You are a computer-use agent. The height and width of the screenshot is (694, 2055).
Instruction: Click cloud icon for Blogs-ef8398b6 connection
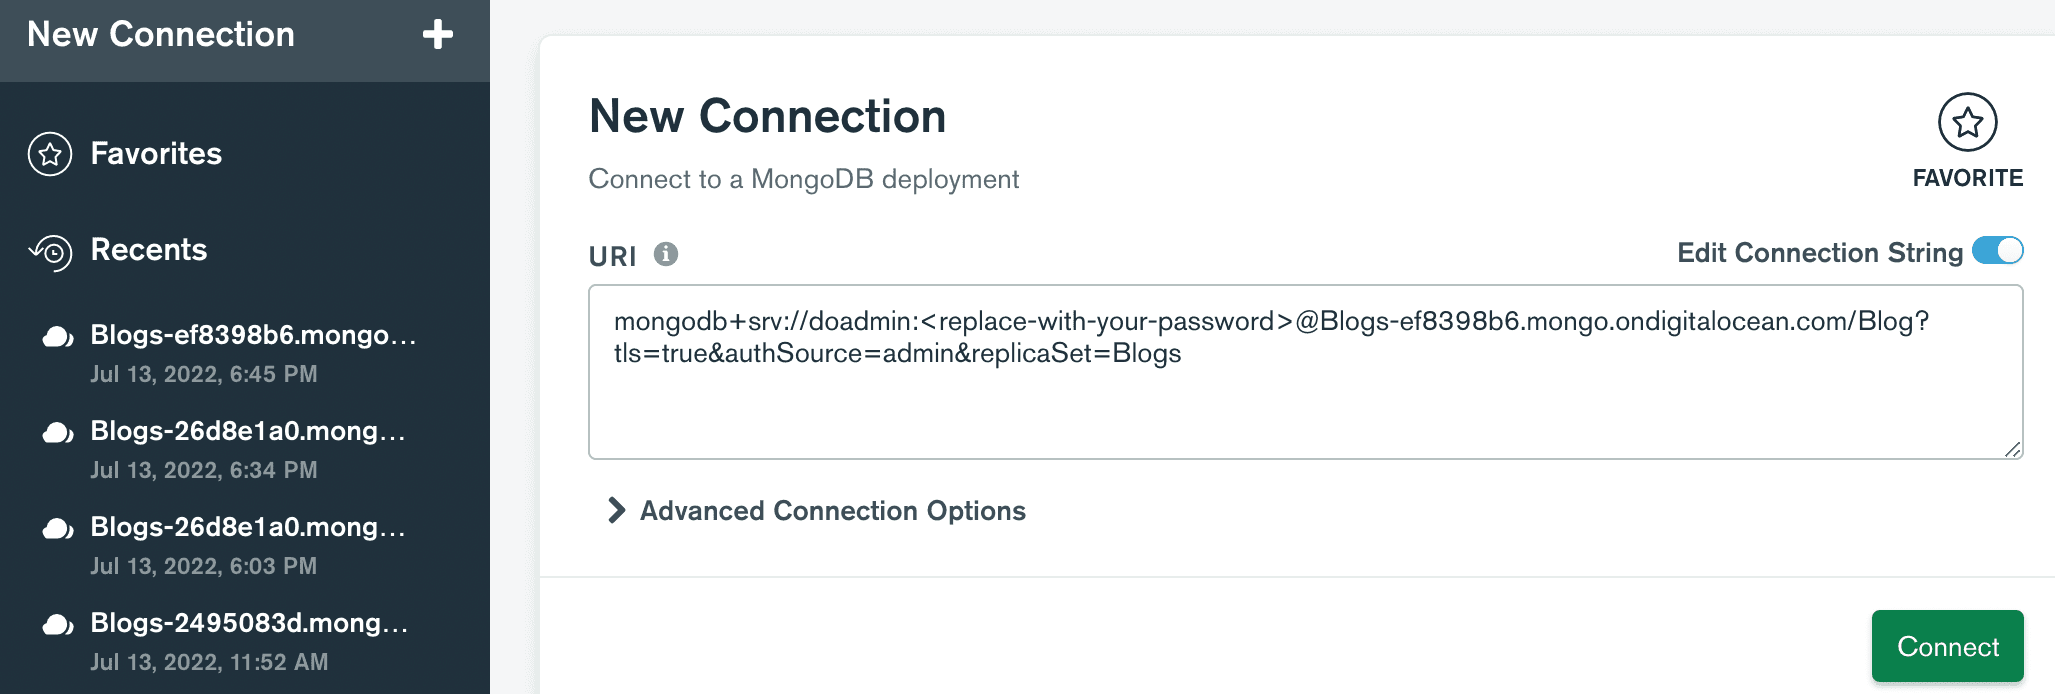click(58, 337)
